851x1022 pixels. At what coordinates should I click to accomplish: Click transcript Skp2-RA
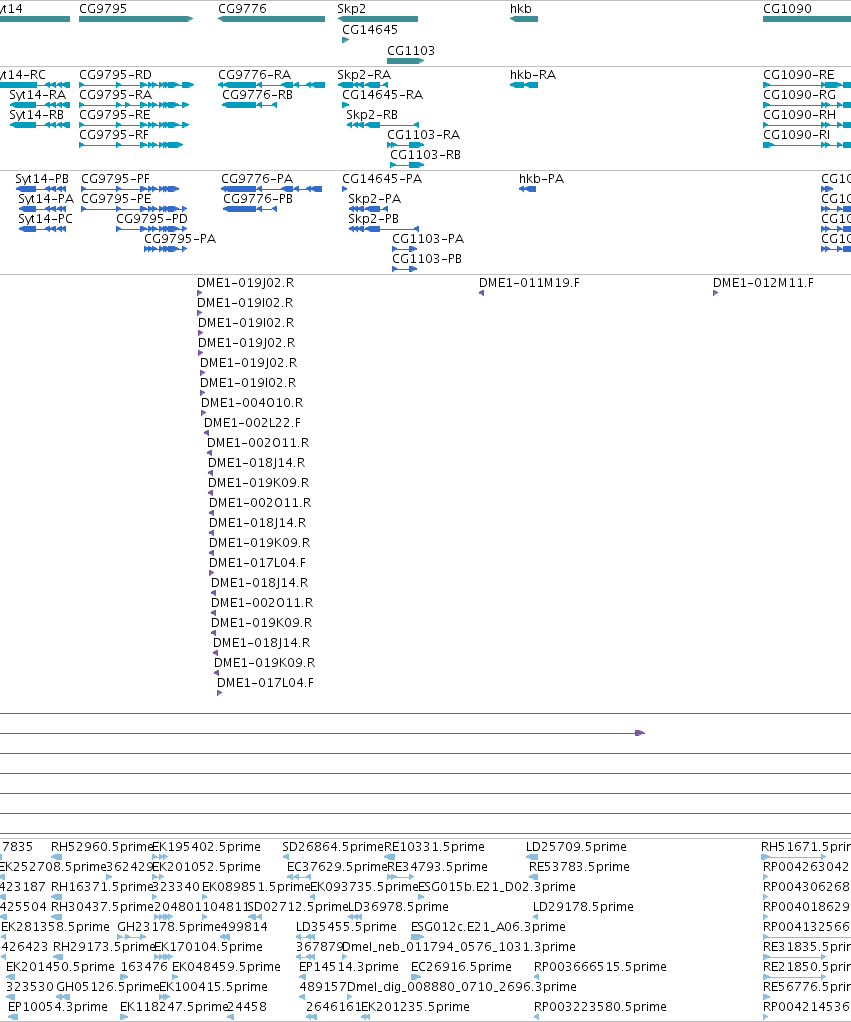(364, 74)
